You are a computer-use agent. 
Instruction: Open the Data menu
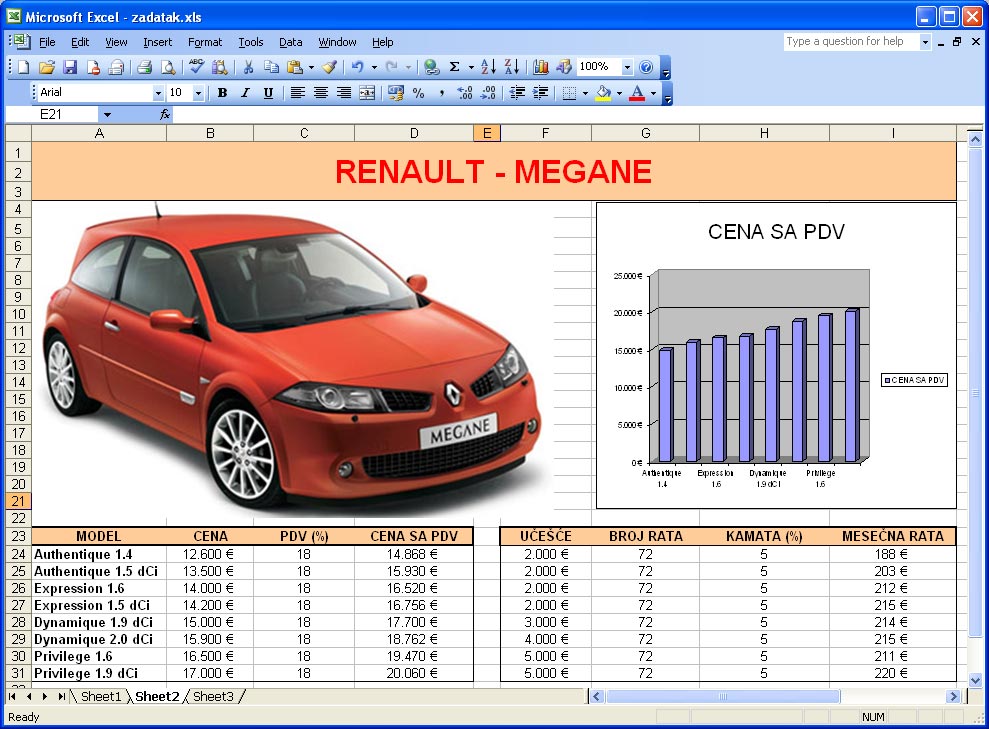pyautogui.click(x=290, y=42)
